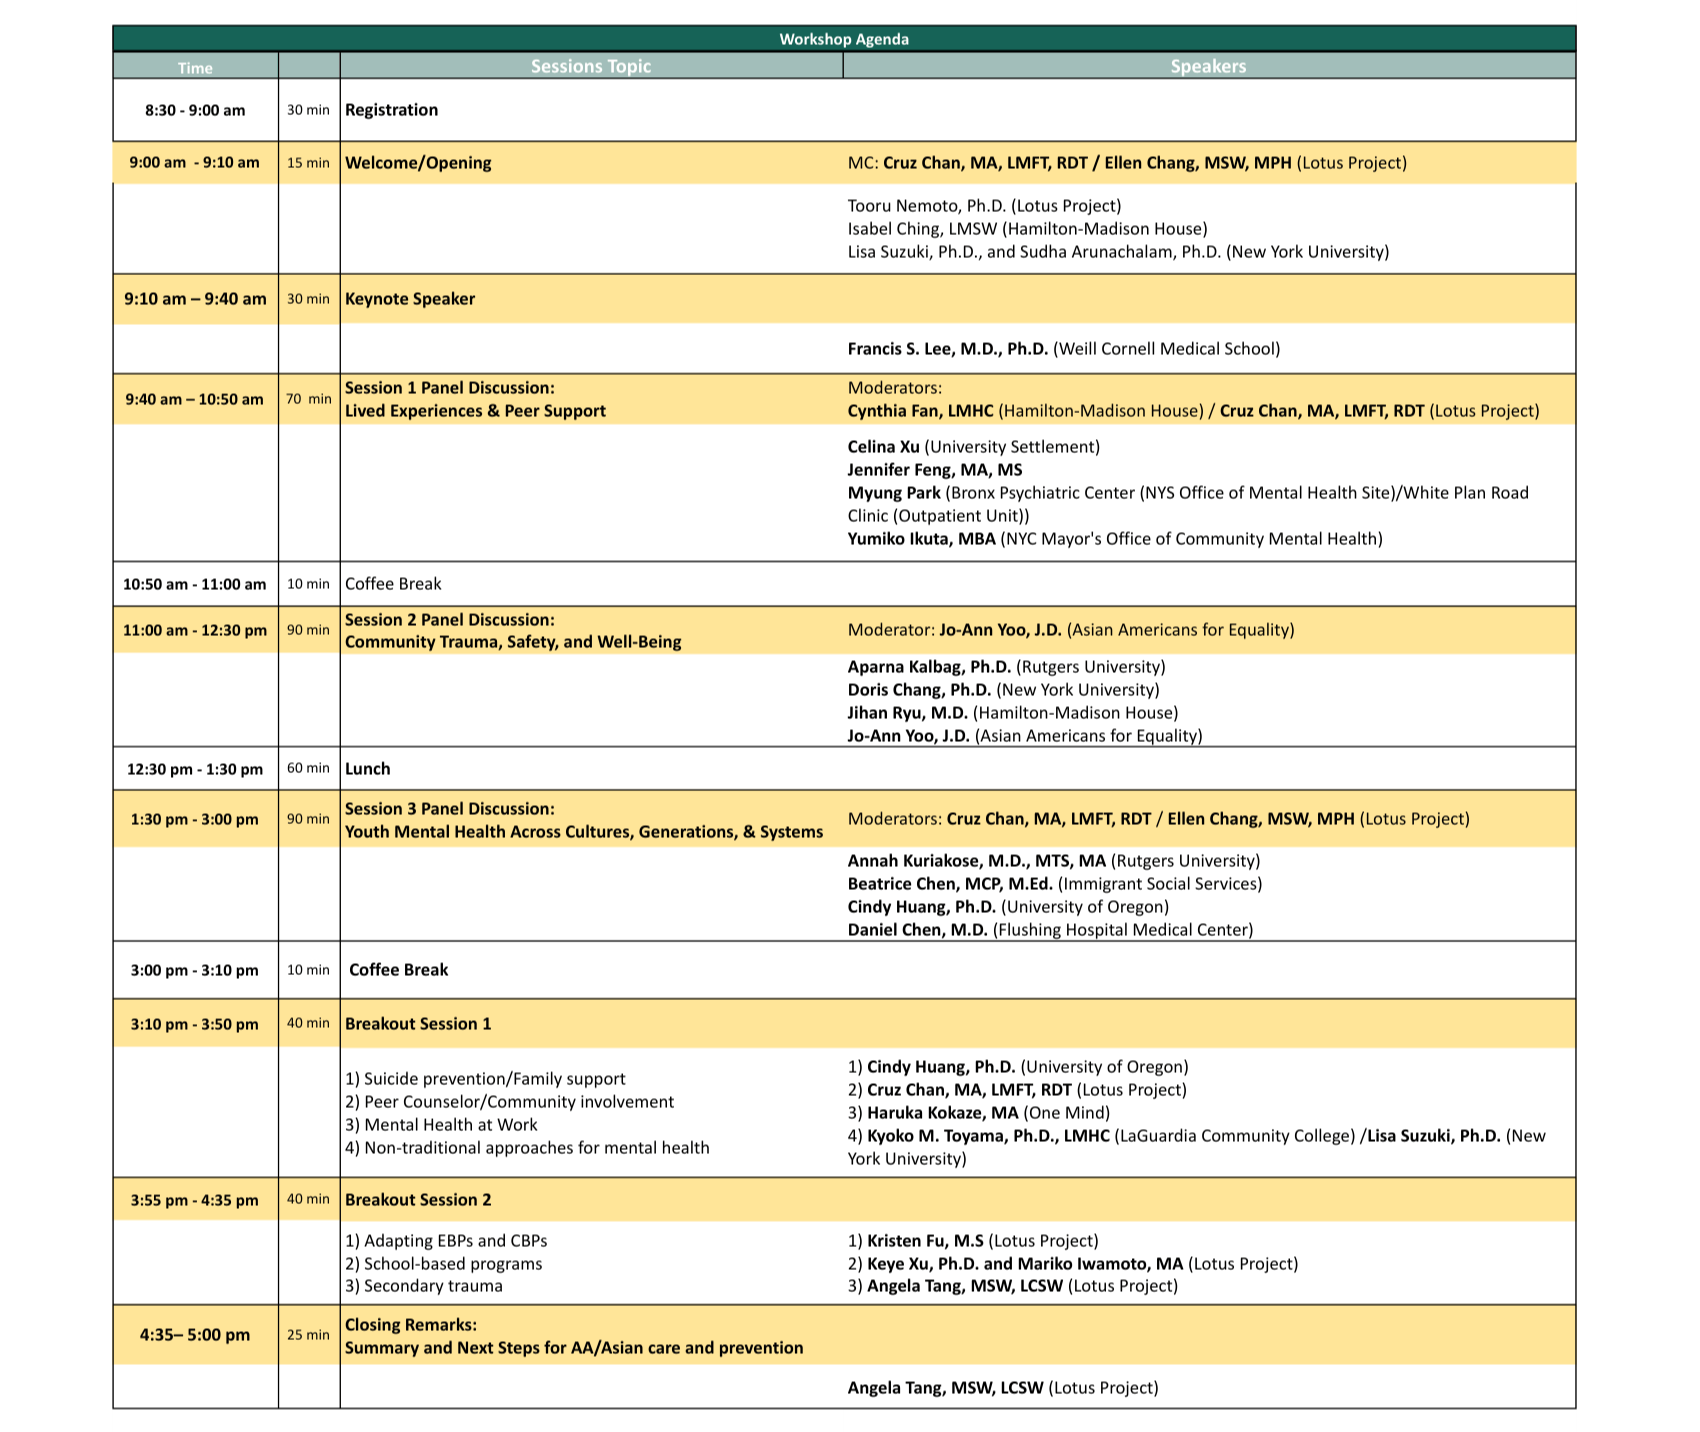Select the '8:30 - 9:00 am' time cell
Screen dimensions: 1700x1432
click(195, 110)
